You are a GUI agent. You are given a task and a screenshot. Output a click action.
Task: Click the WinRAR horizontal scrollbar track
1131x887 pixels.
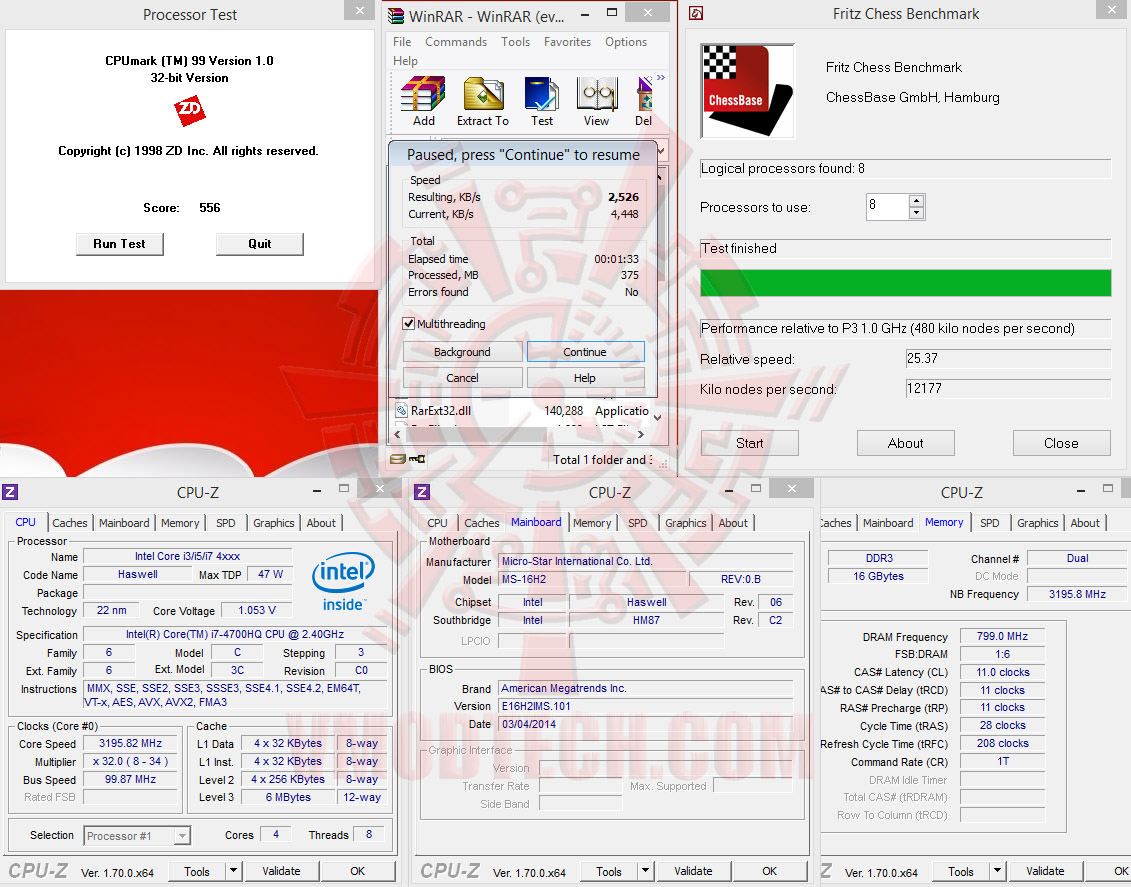519,434
